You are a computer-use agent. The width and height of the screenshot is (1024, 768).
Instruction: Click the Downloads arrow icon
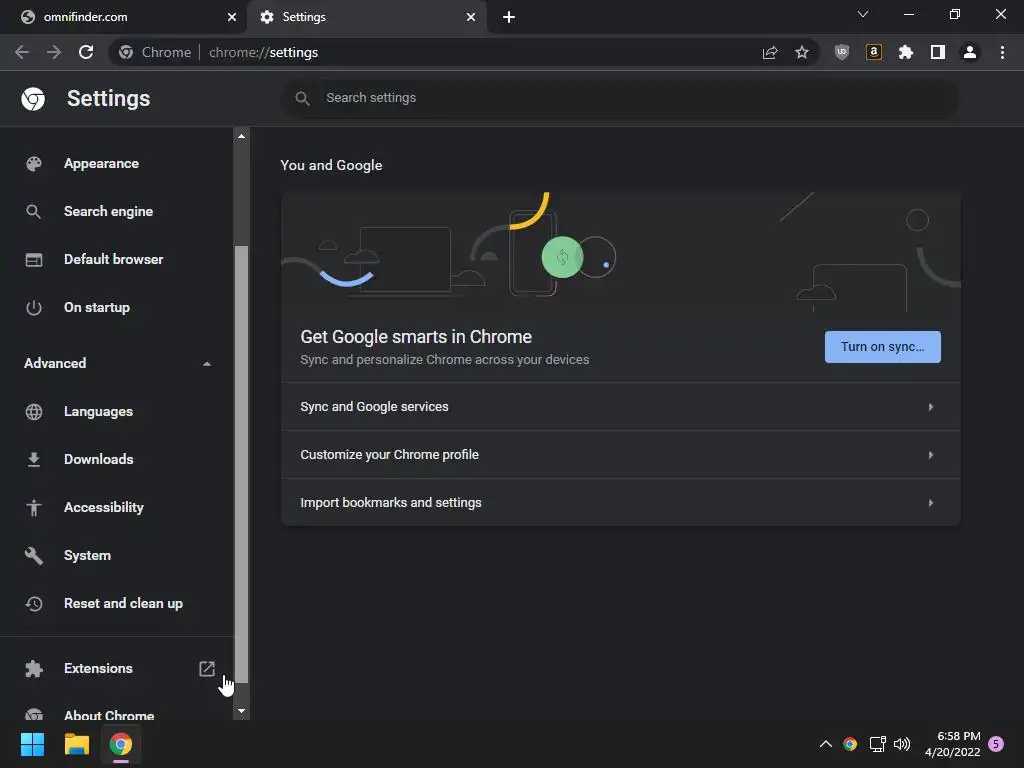click(x=33, y=460)
